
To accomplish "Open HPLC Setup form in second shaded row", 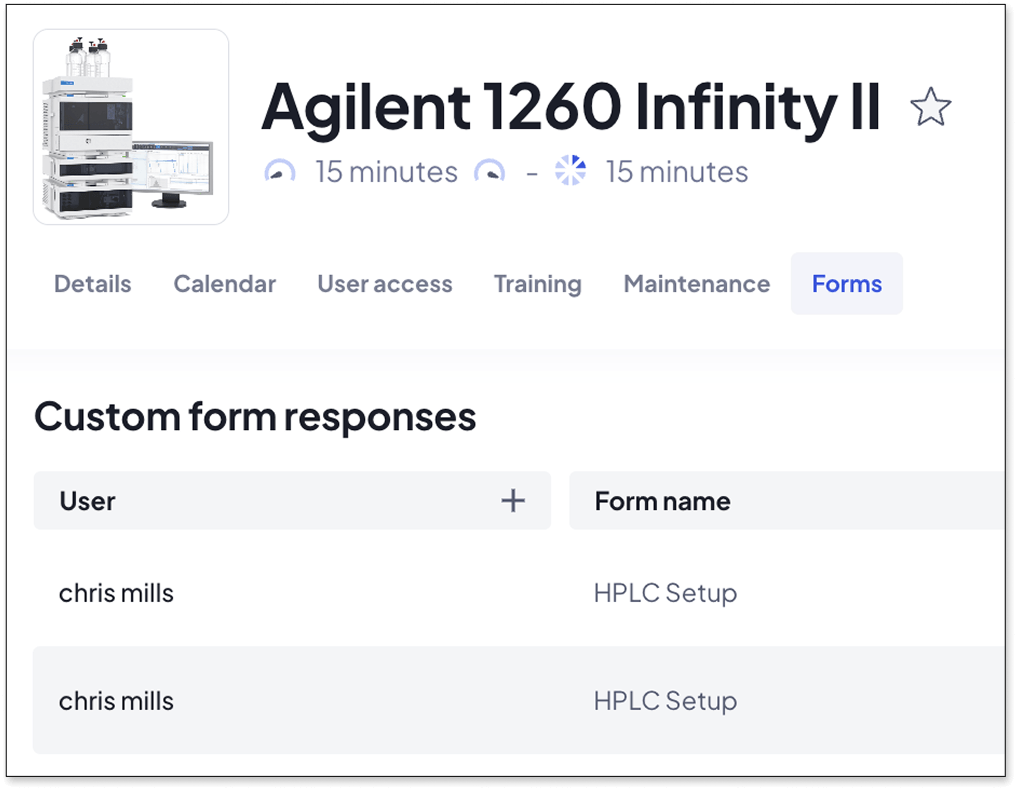I will click(x=665, y=701).
